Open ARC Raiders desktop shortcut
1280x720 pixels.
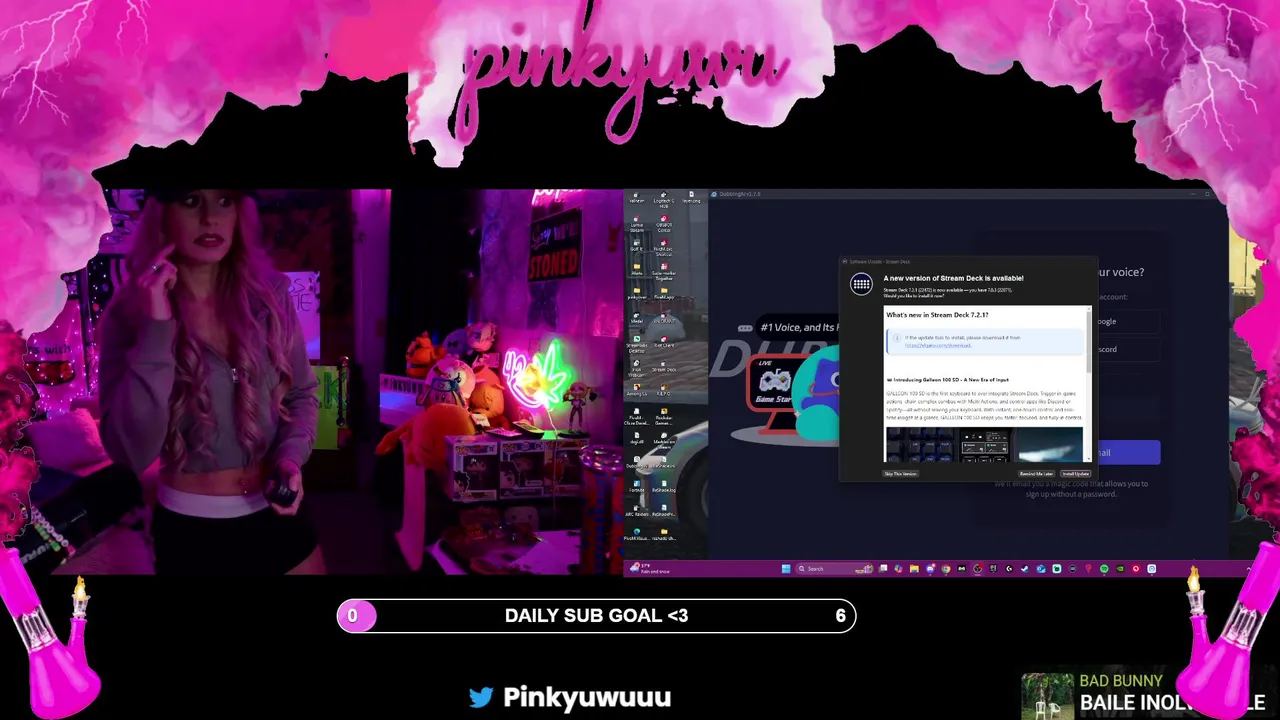[636, 511]
